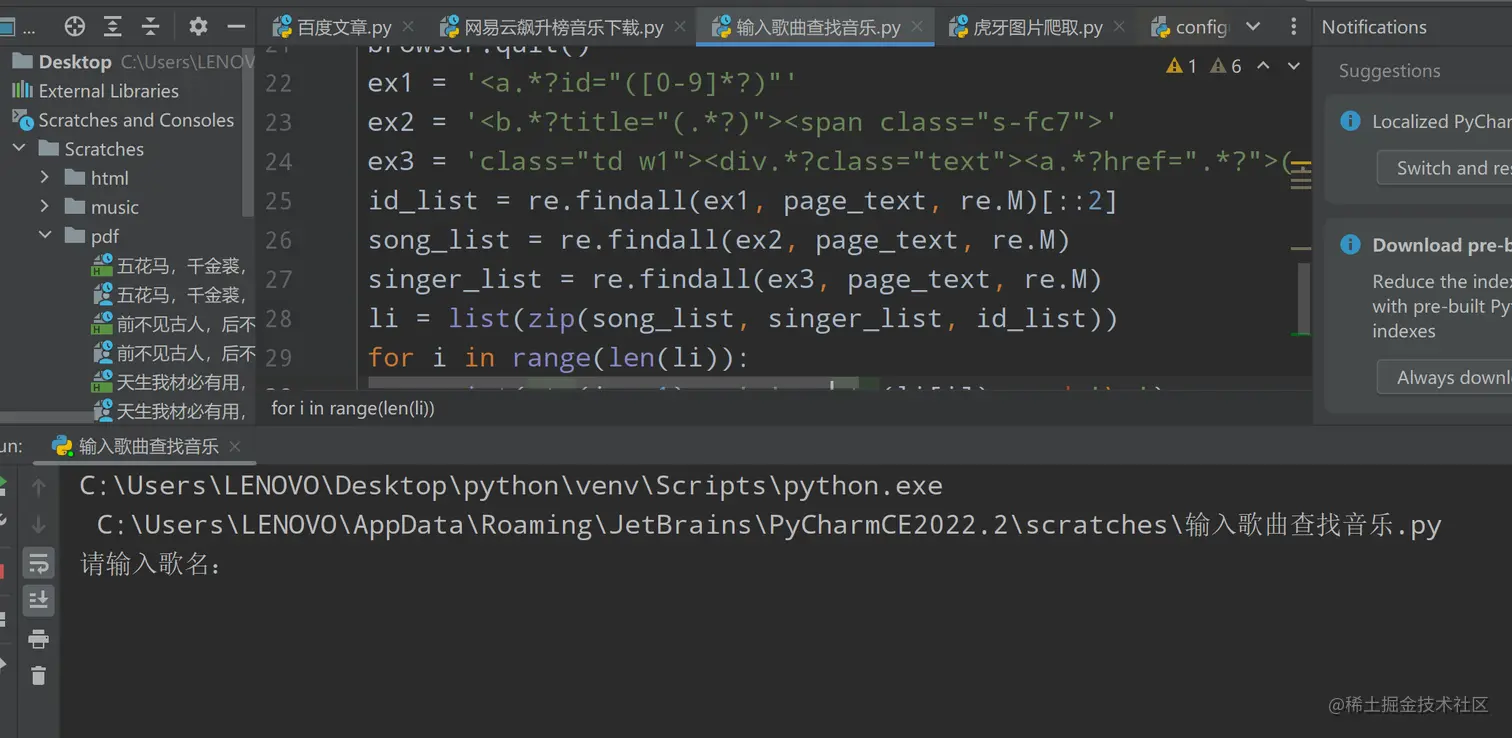Expand the music folder
The image size is (1512, 738).
pyautogui.click(x=45, y=207)
